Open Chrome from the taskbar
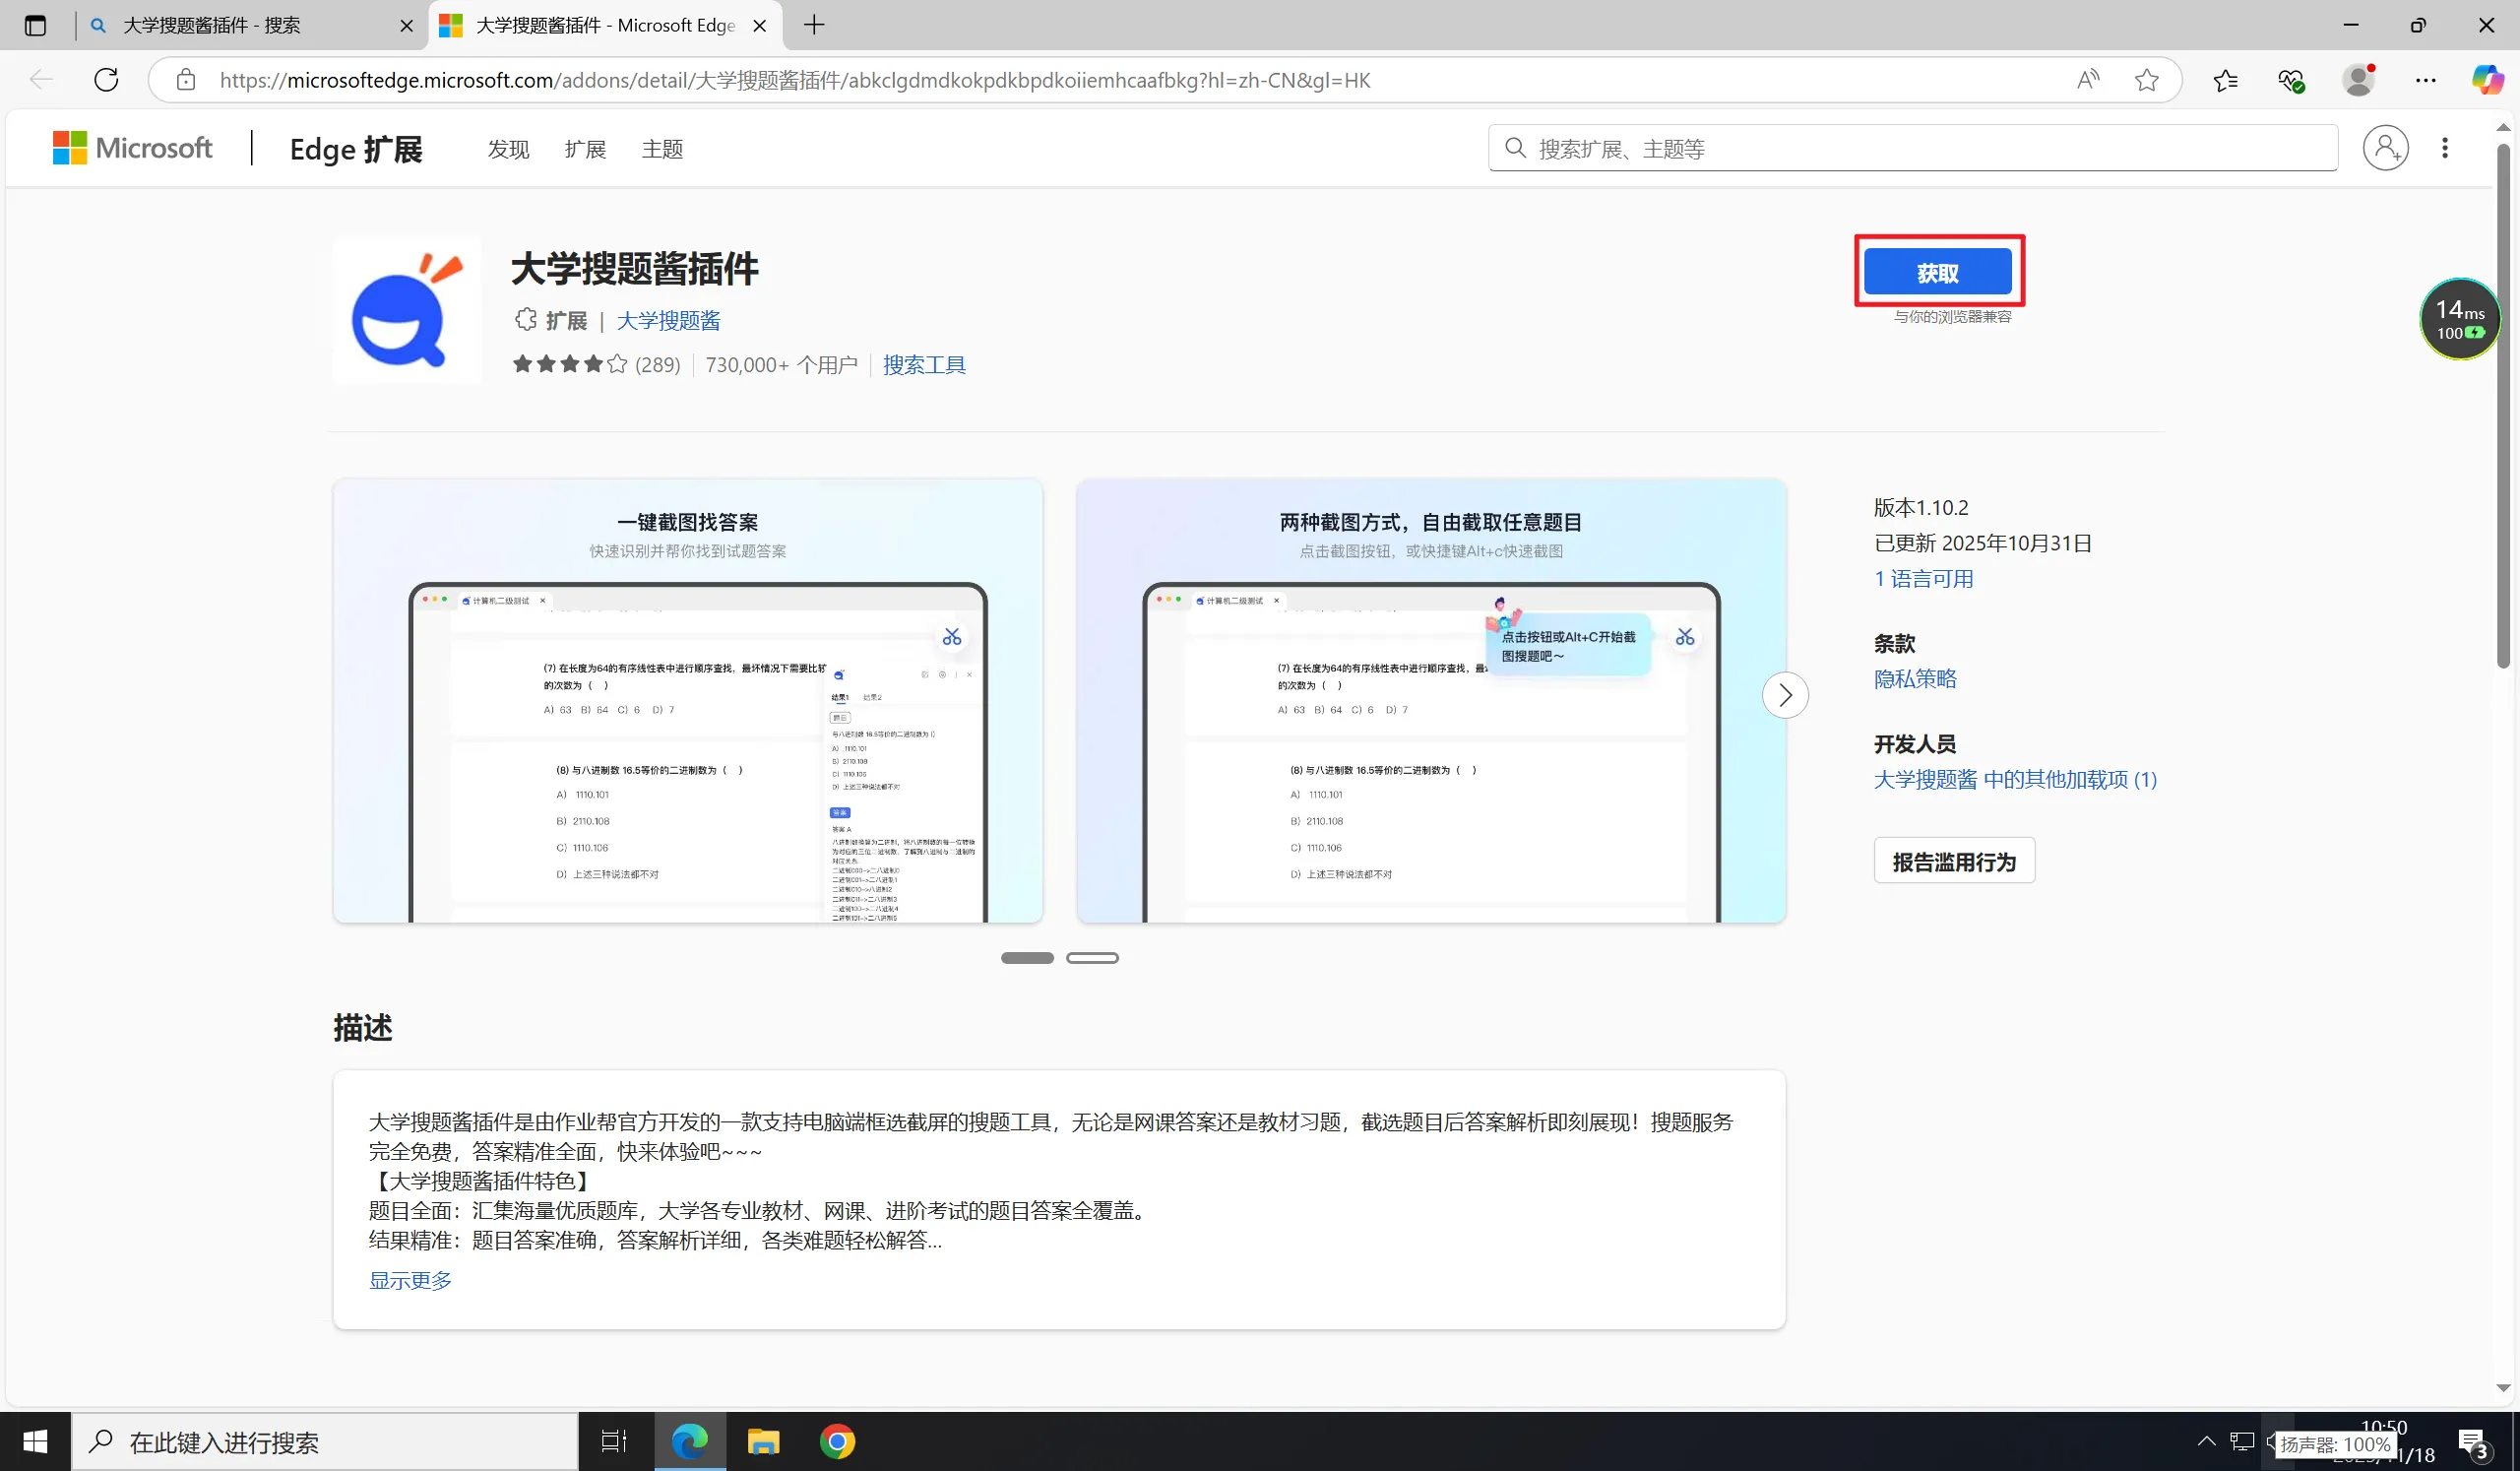2520x1471 pixels. coord(837,1441)
